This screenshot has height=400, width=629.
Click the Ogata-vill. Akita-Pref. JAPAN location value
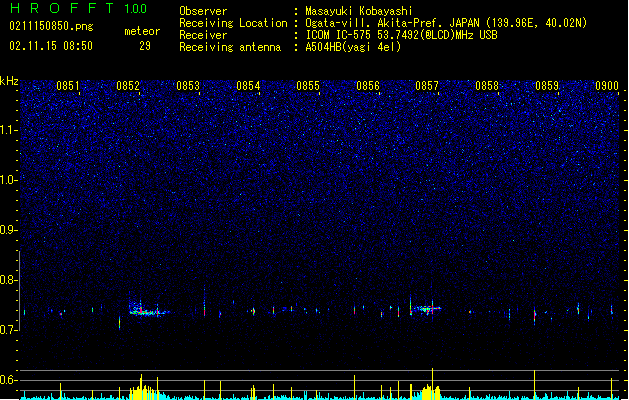click(446, 23)
